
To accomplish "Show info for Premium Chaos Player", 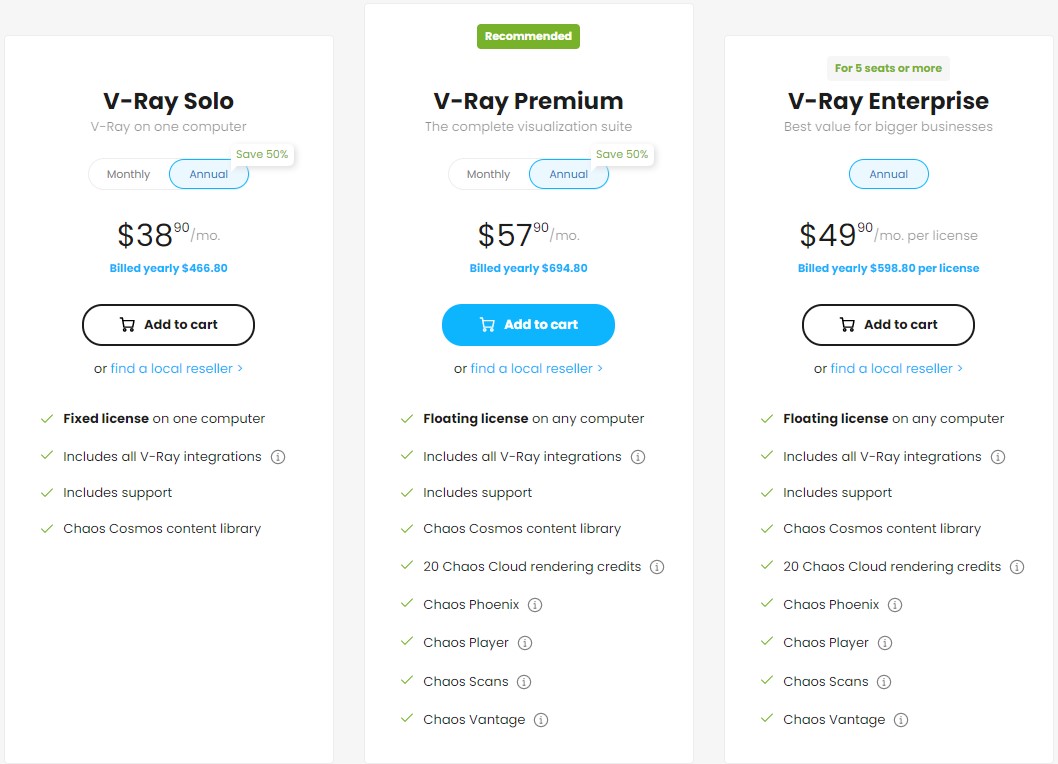I will (x=525, y=643).
